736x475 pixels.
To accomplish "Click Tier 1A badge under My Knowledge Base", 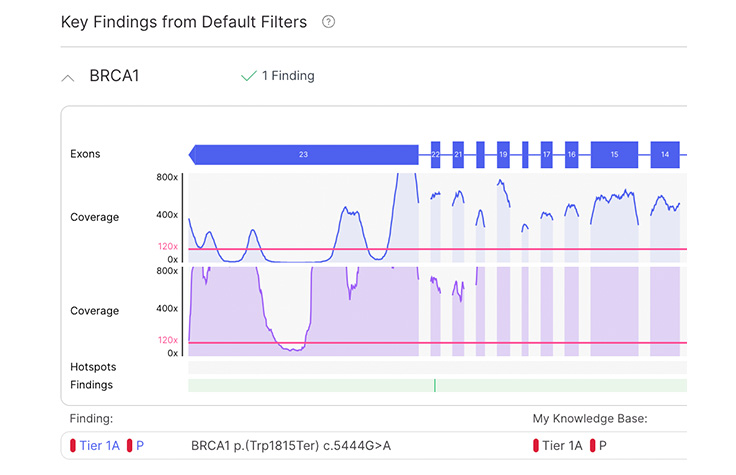I will (562, 445).
